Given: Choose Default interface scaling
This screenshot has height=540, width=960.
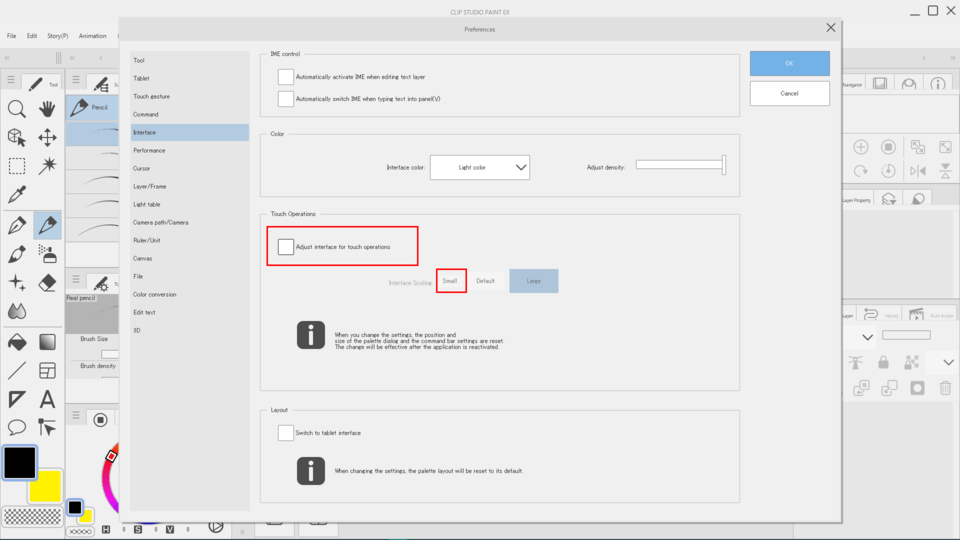Looking at the screenshot, I should tap(486, 281).
